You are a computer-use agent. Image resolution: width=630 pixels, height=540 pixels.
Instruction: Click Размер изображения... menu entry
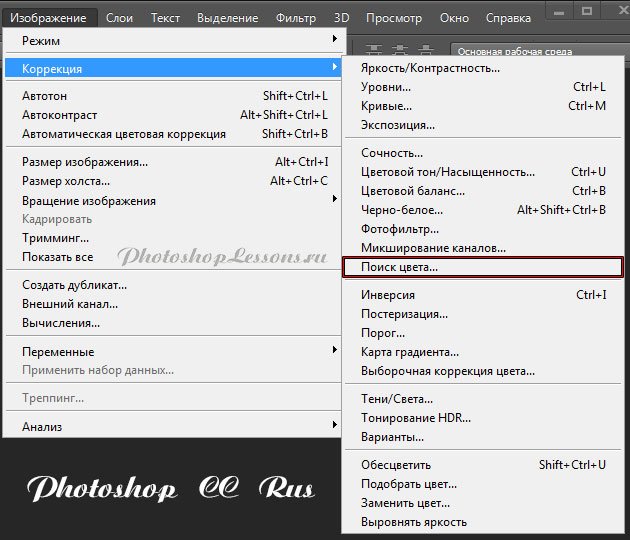pos(85,162)
